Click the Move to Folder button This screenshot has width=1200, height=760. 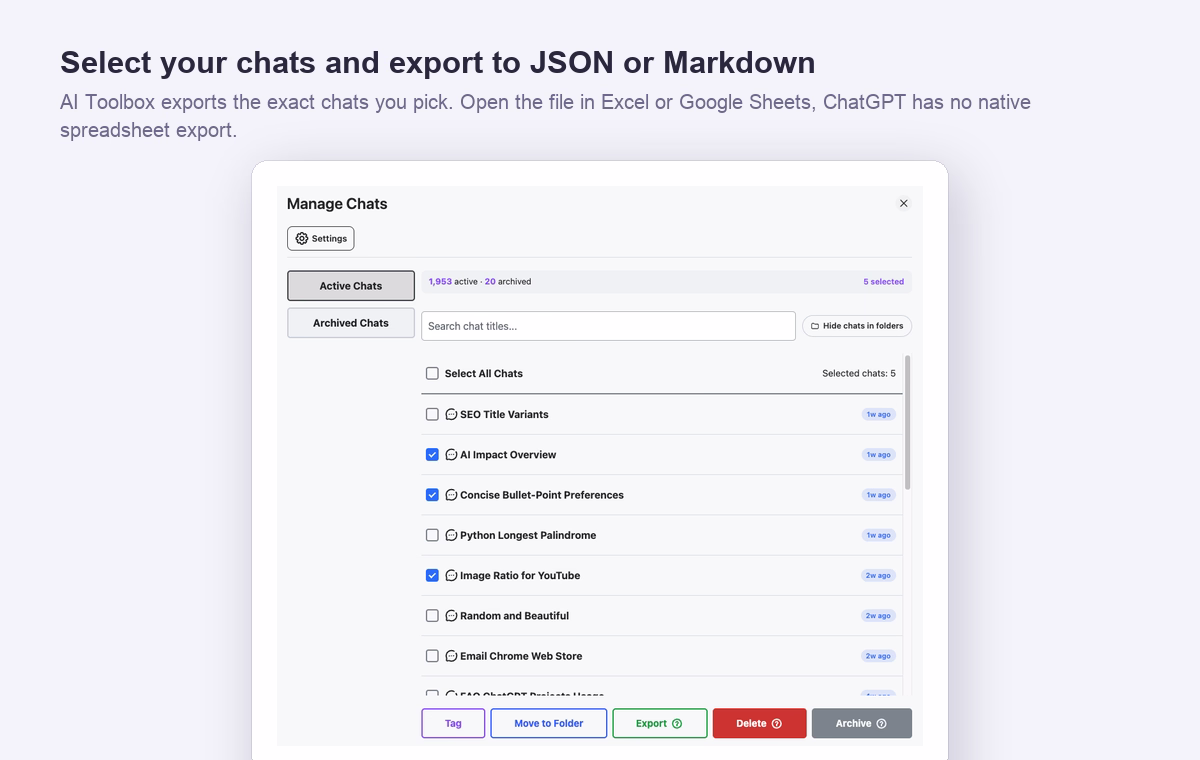(549, 724)
